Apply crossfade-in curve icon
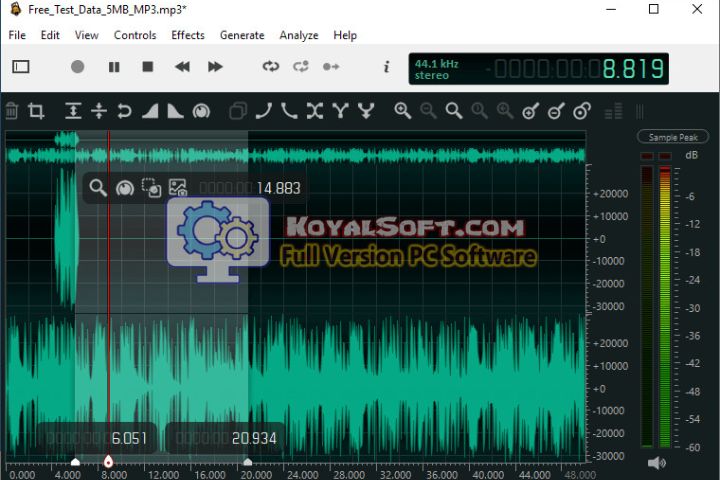Image resolution: width=720 pixels, height=480 pixels. 264,111
